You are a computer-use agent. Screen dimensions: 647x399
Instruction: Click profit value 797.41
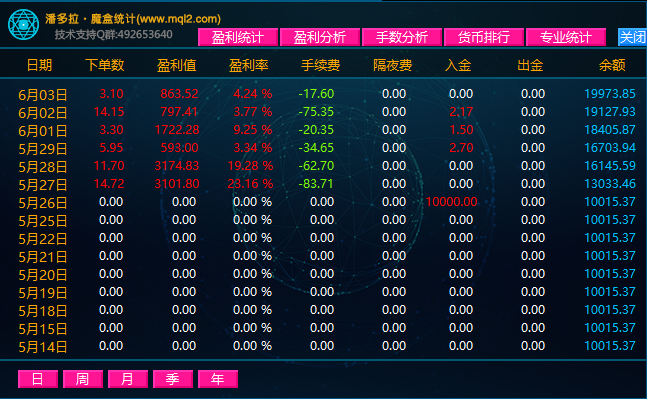tap(179, 112)
